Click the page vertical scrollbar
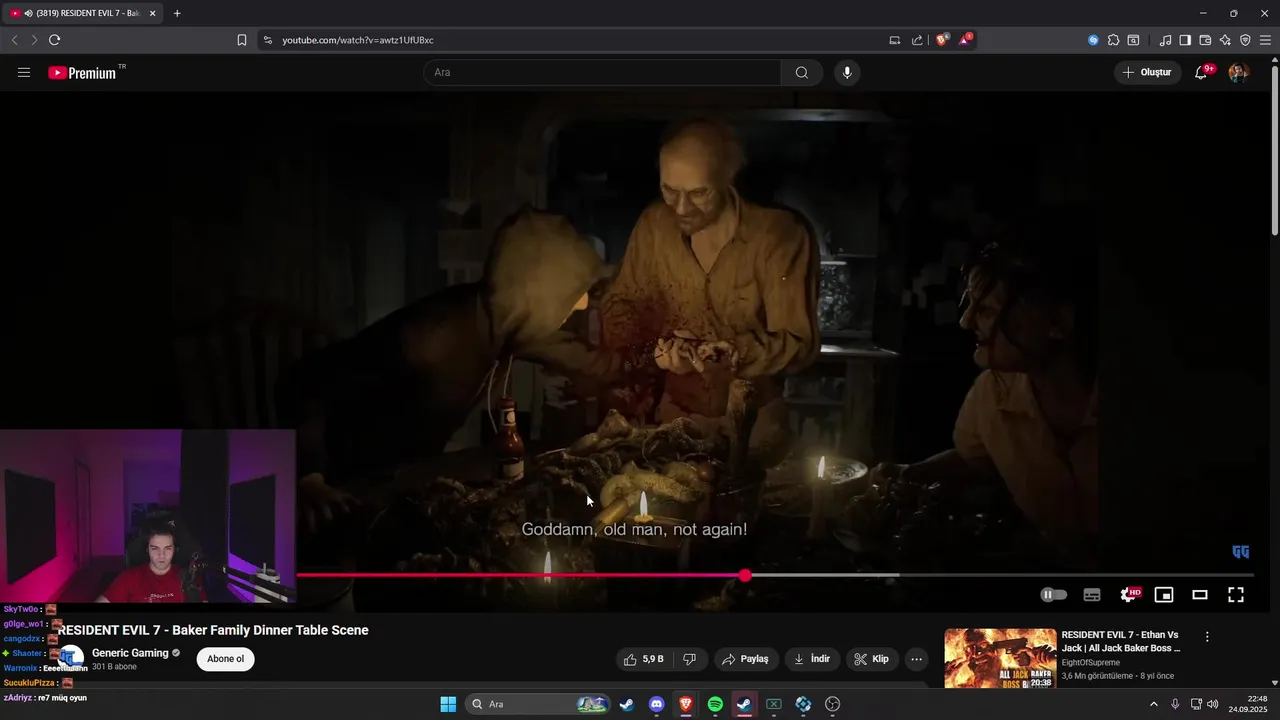 (x=1274, y=150)
